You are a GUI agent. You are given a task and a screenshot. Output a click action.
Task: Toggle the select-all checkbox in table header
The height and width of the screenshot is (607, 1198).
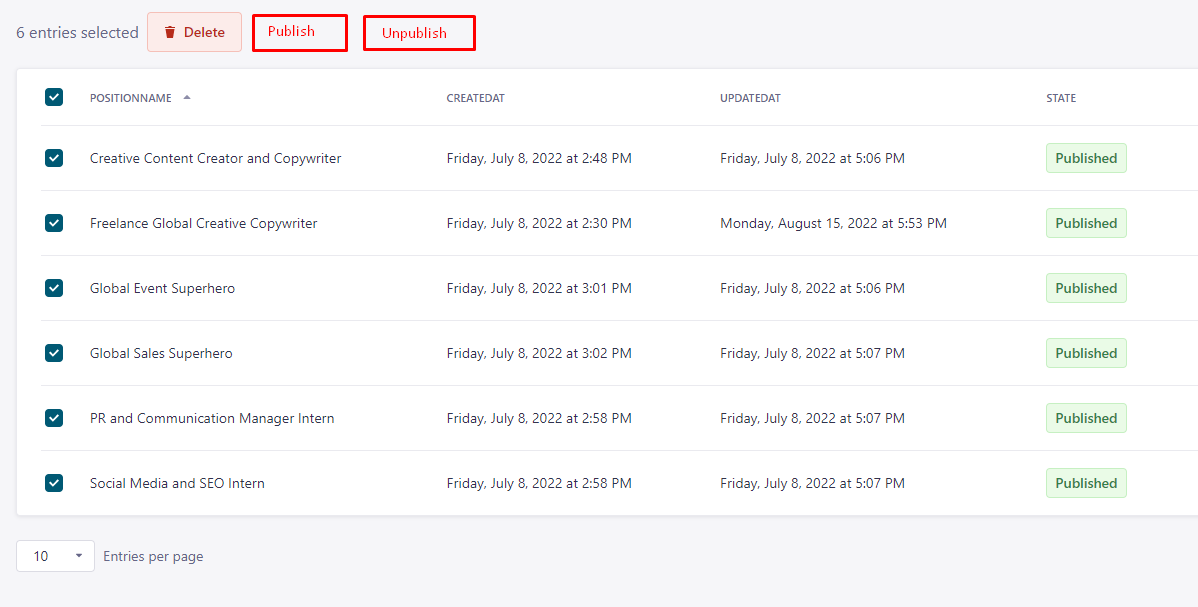click(x=54, y=97)
